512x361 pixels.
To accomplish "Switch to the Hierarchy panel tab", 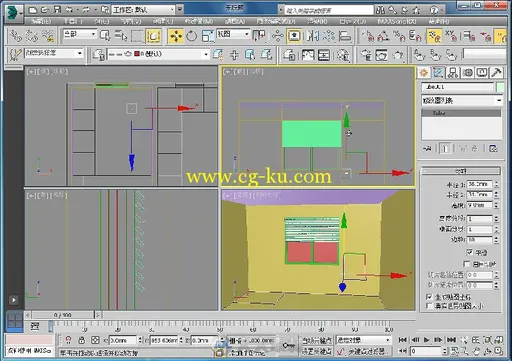I will pyautogui.click(x=453, y=73).
